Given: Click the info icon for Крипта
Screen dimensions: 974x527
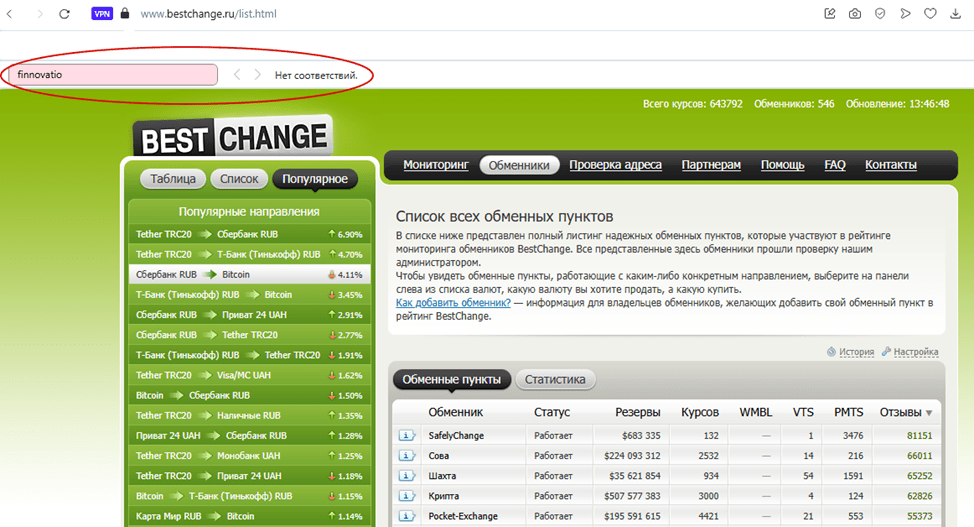Looking at the screenshot, I should (406, 496).
